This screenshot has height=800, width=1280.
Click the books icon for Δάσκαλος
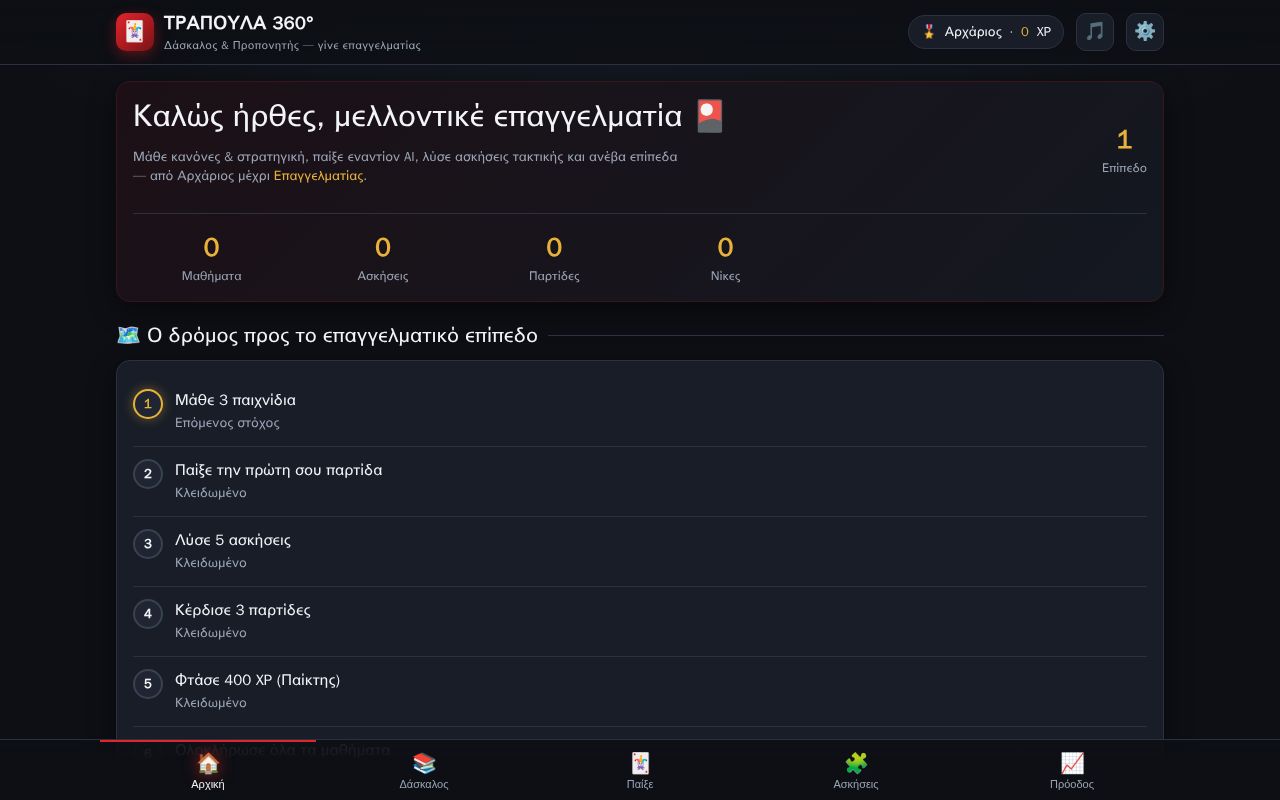[424, 764]
